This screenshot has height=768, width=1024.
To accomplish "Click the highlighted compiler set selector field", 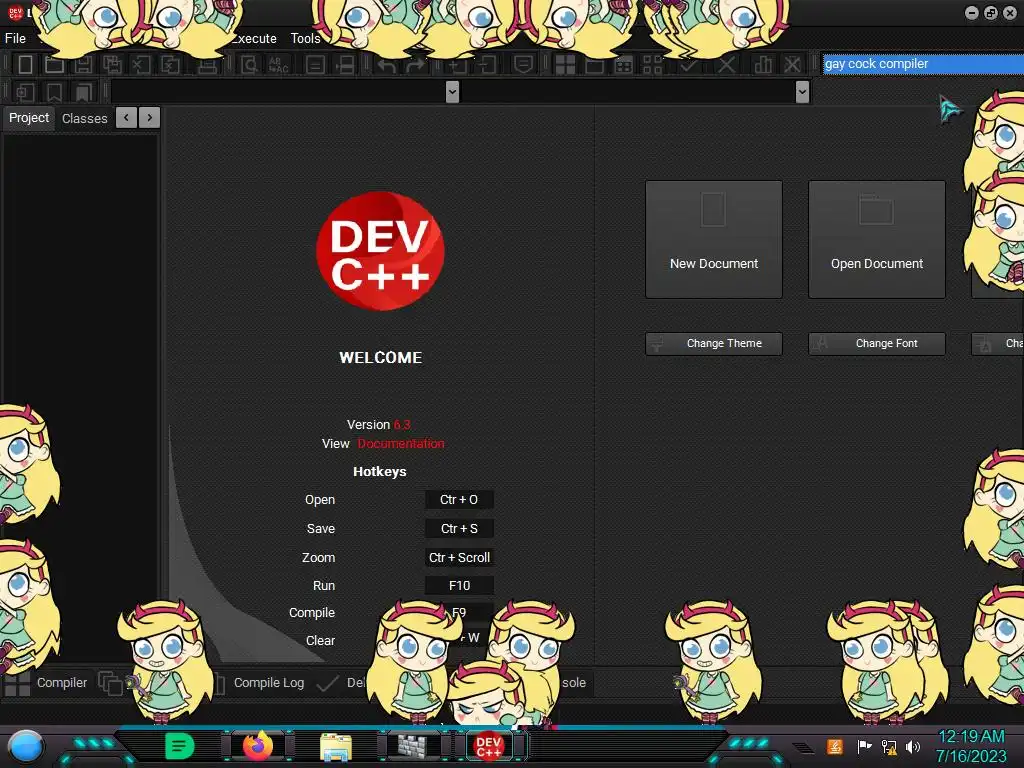I will point(923,64).
